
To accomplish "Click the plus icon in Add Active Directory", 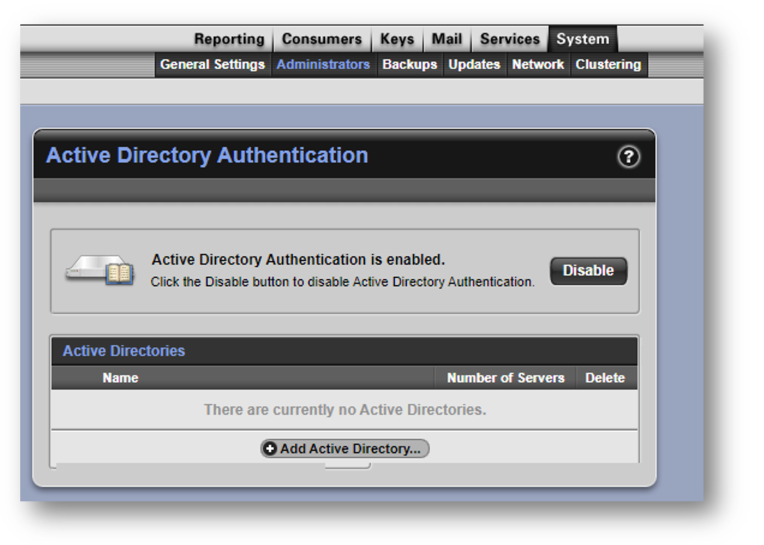I will 270,449.
